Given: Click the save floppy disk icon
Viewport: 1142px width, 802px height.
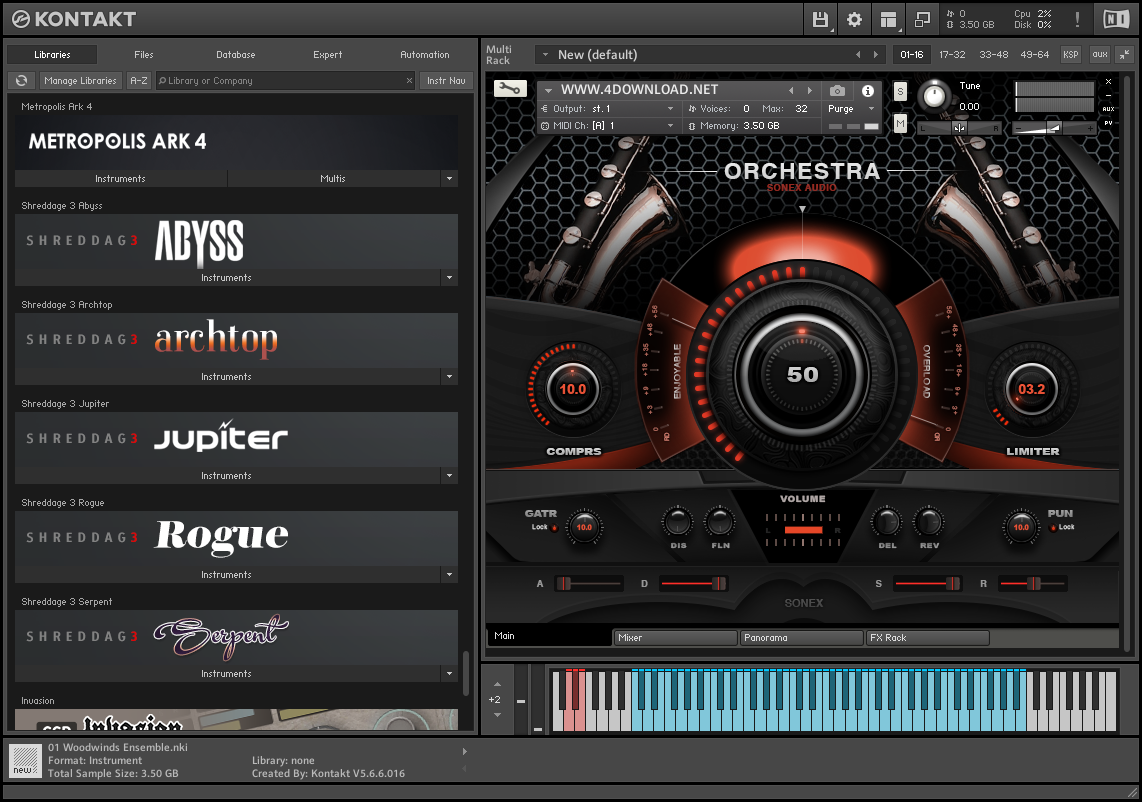Looking at the screenshot, I should pos(820,20).
